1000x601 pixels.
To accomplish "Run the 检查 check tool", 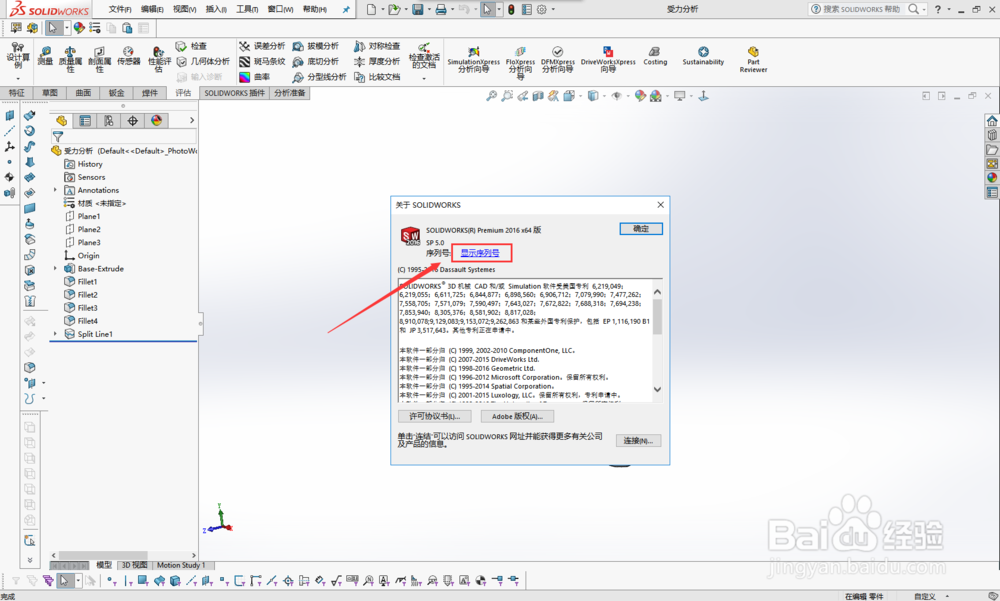I will [x=191, y=46].
